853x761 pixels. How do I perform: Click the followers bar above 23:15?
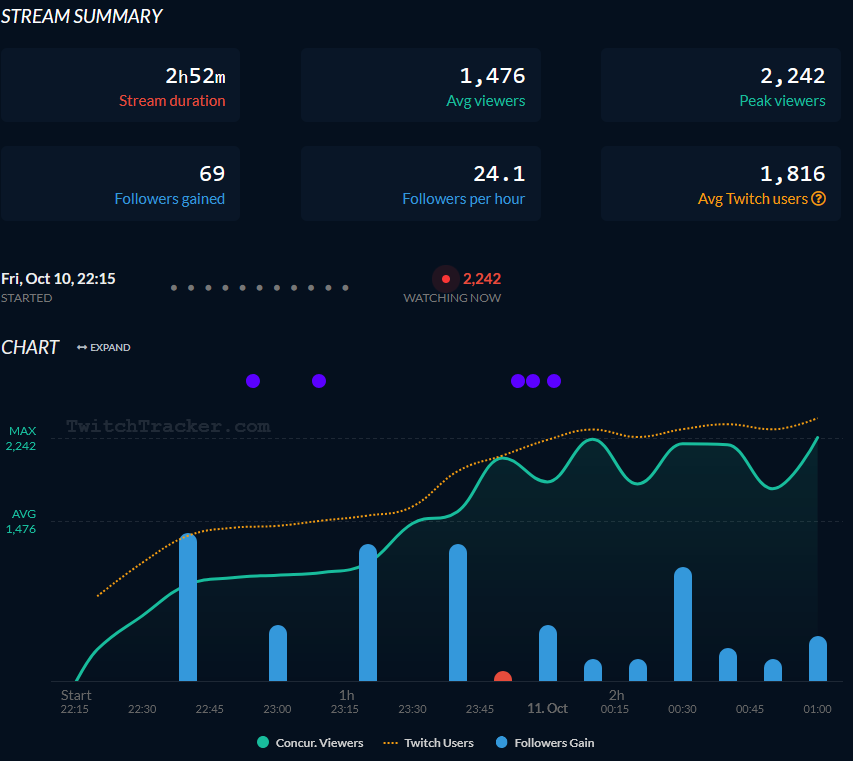point(368,612)
